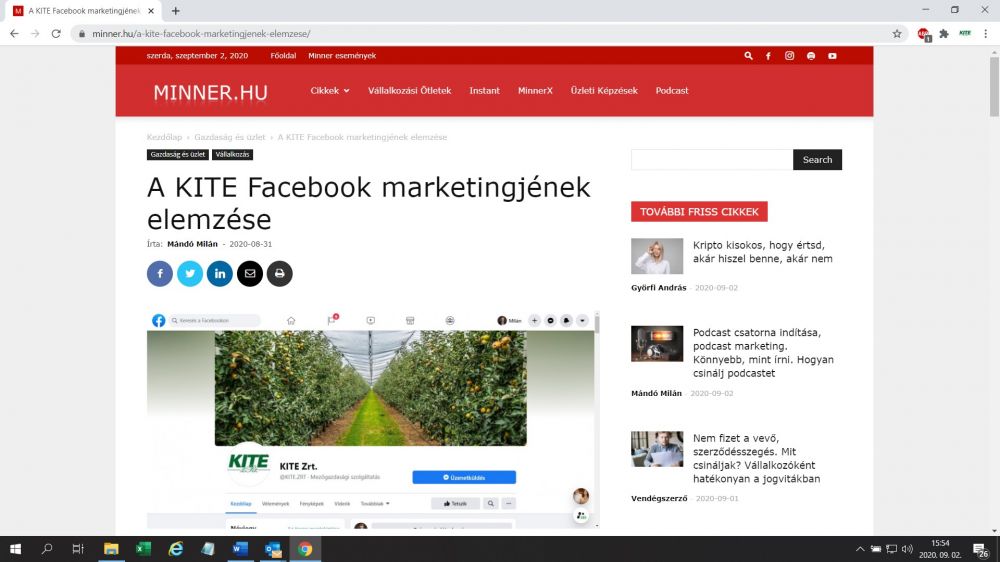Screen dimensions: 1000x562
Task: Expand the Cikkek dropdown menu
Action: 330,91
